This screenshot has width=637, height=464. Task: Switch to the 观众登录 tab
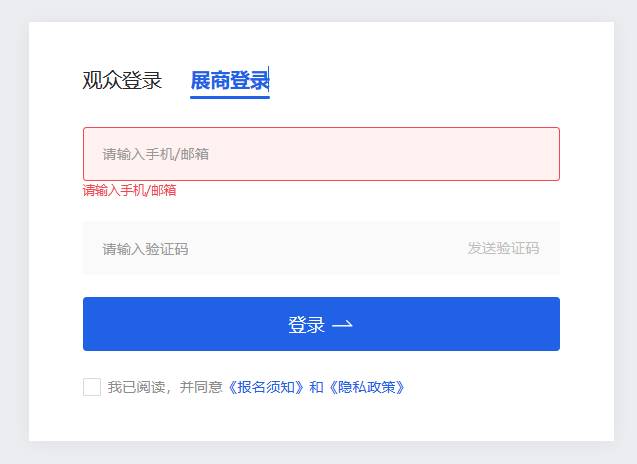(x=122, y=80)
